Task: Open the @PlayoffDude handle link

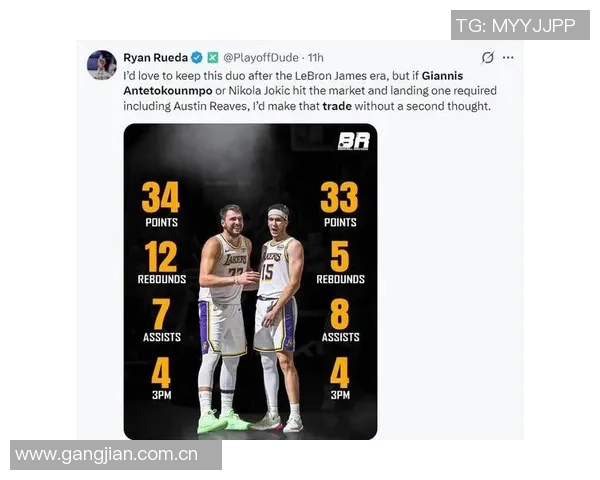Action: pyautogui.click(x=261, y=58)
